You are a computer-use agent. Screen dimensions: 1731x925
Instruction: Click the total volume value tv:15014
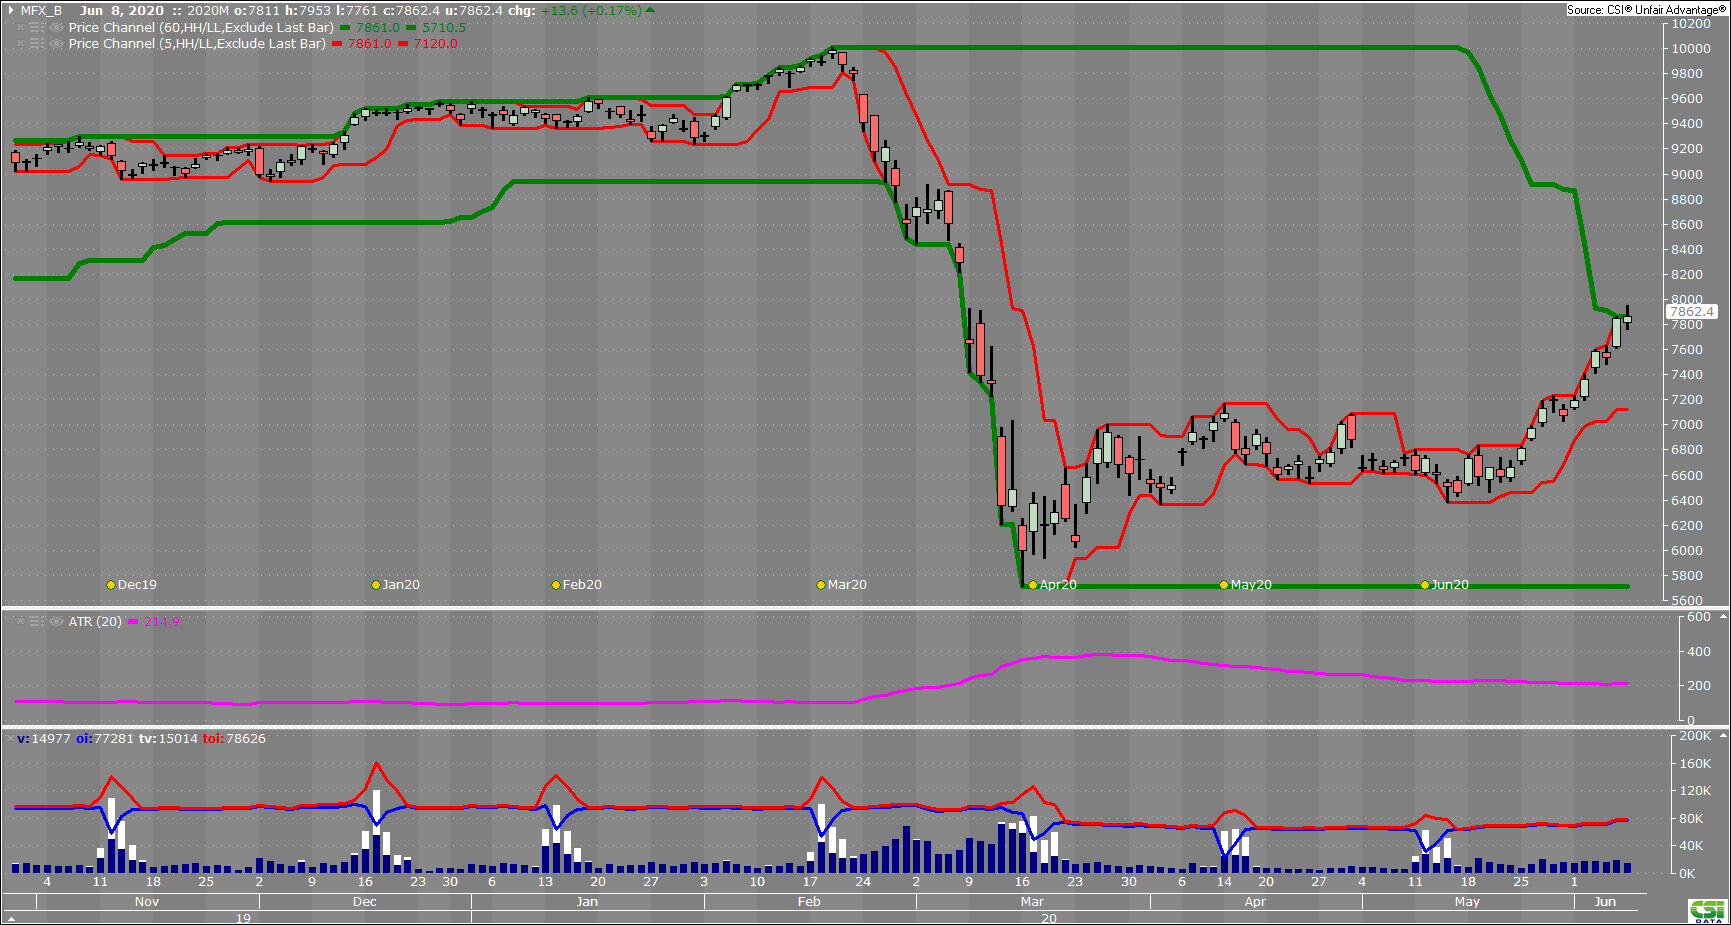[168, 739]
